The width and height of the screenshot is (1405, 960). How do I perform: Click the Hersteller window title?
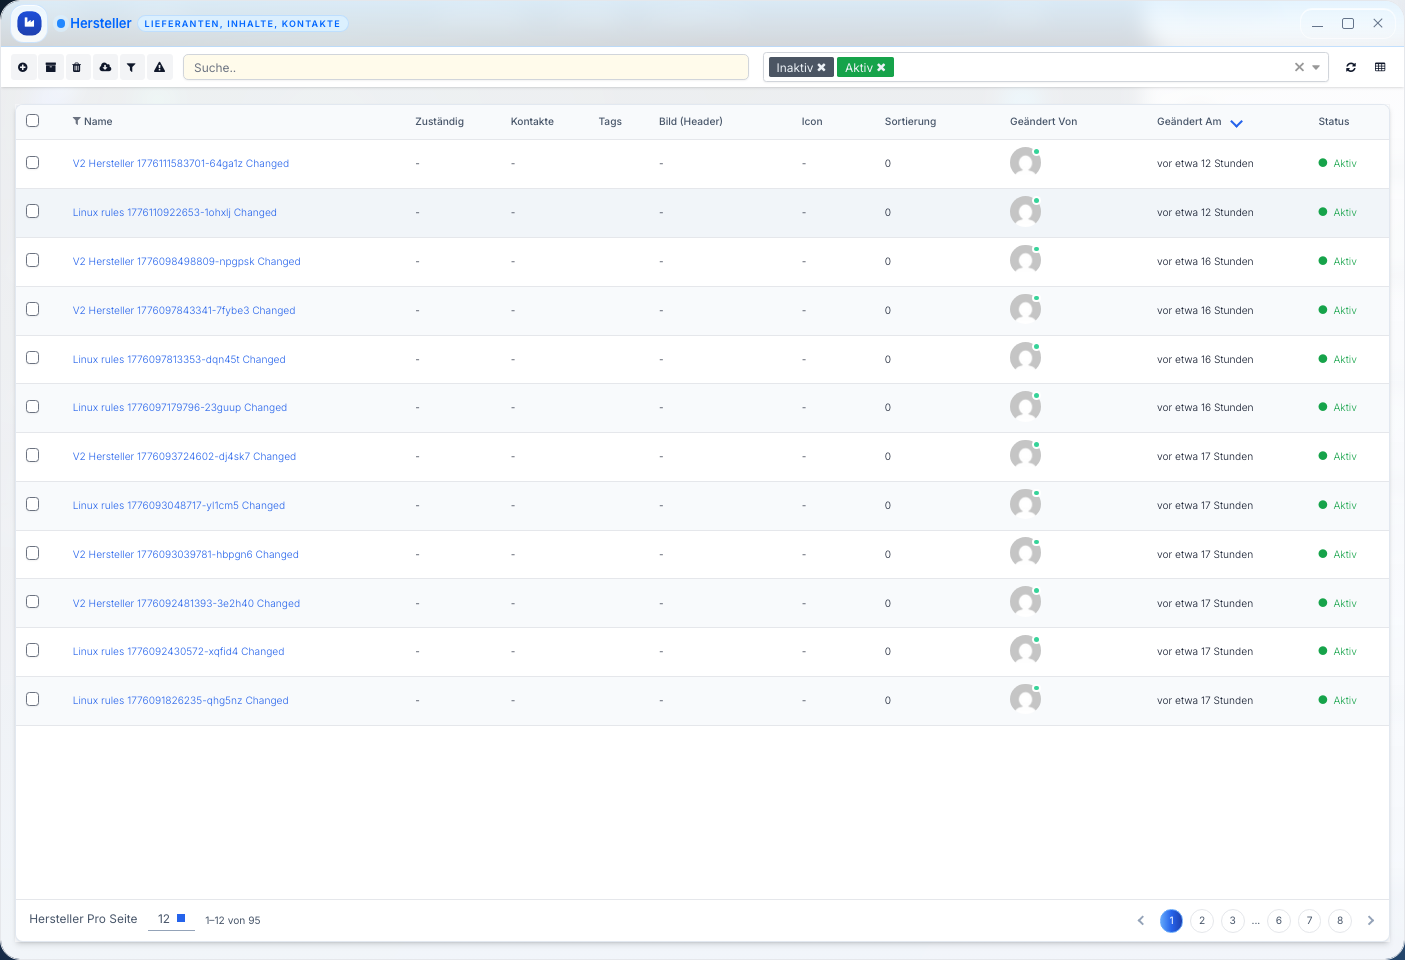(x=100, y=23)
